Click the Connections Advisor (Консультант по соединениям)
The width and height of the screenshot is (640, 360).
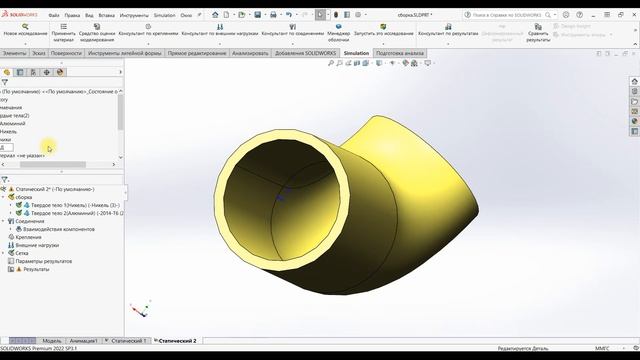pos(293,30)
